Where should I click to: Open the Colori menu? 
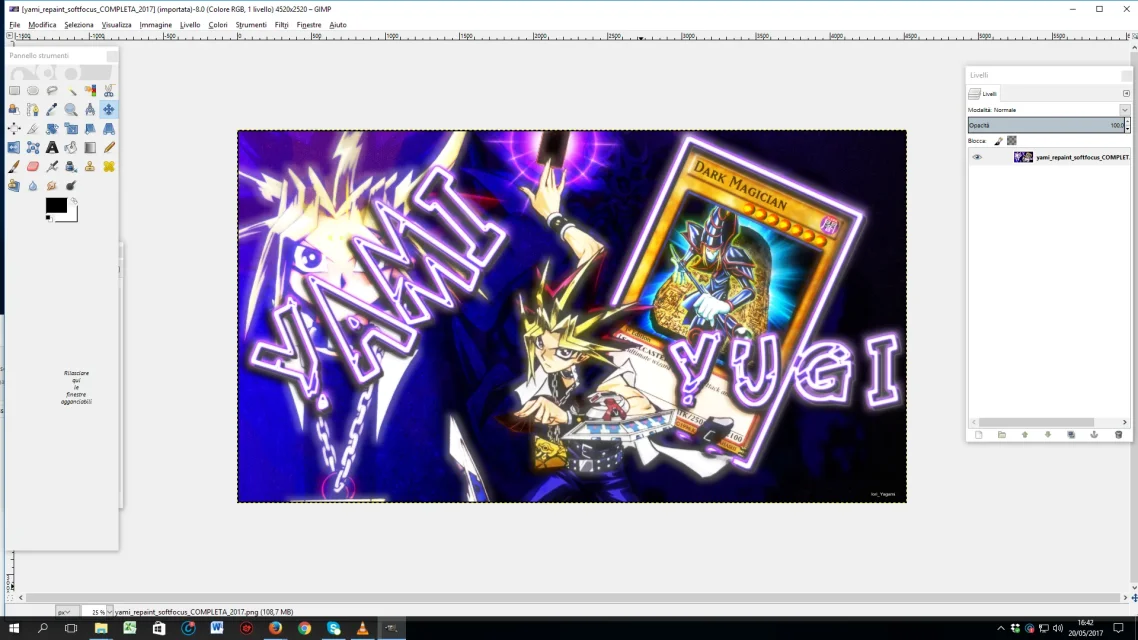point(218,25)
